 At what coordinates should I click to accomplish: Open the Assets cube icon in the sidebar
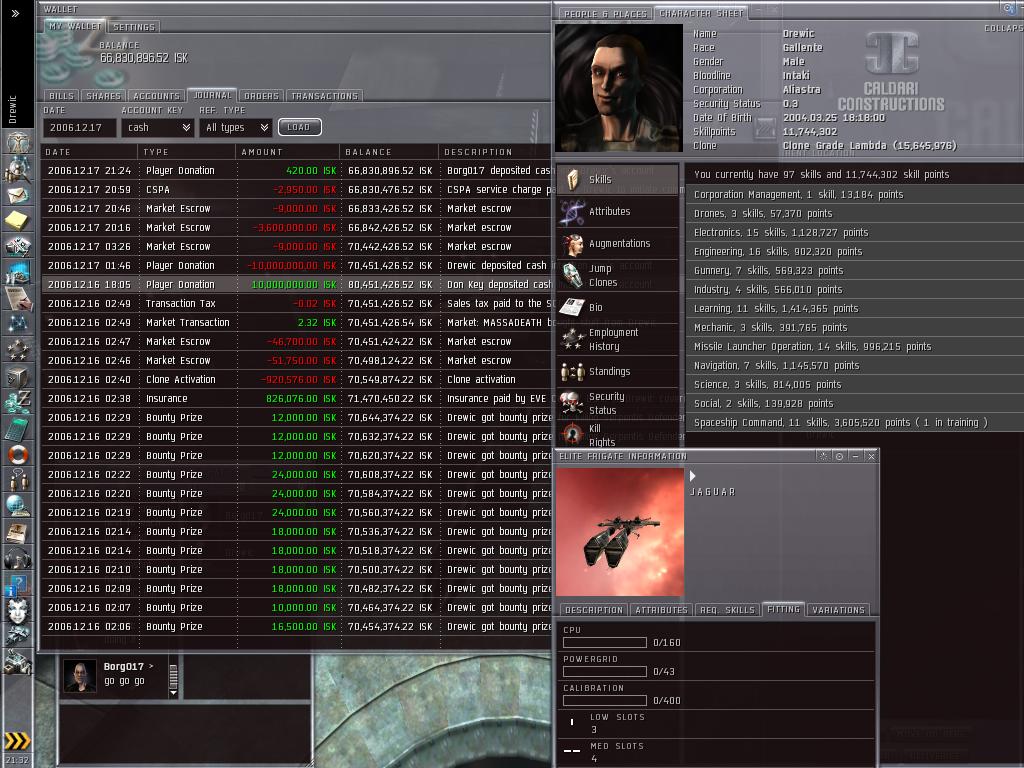[x=18, y=376]
